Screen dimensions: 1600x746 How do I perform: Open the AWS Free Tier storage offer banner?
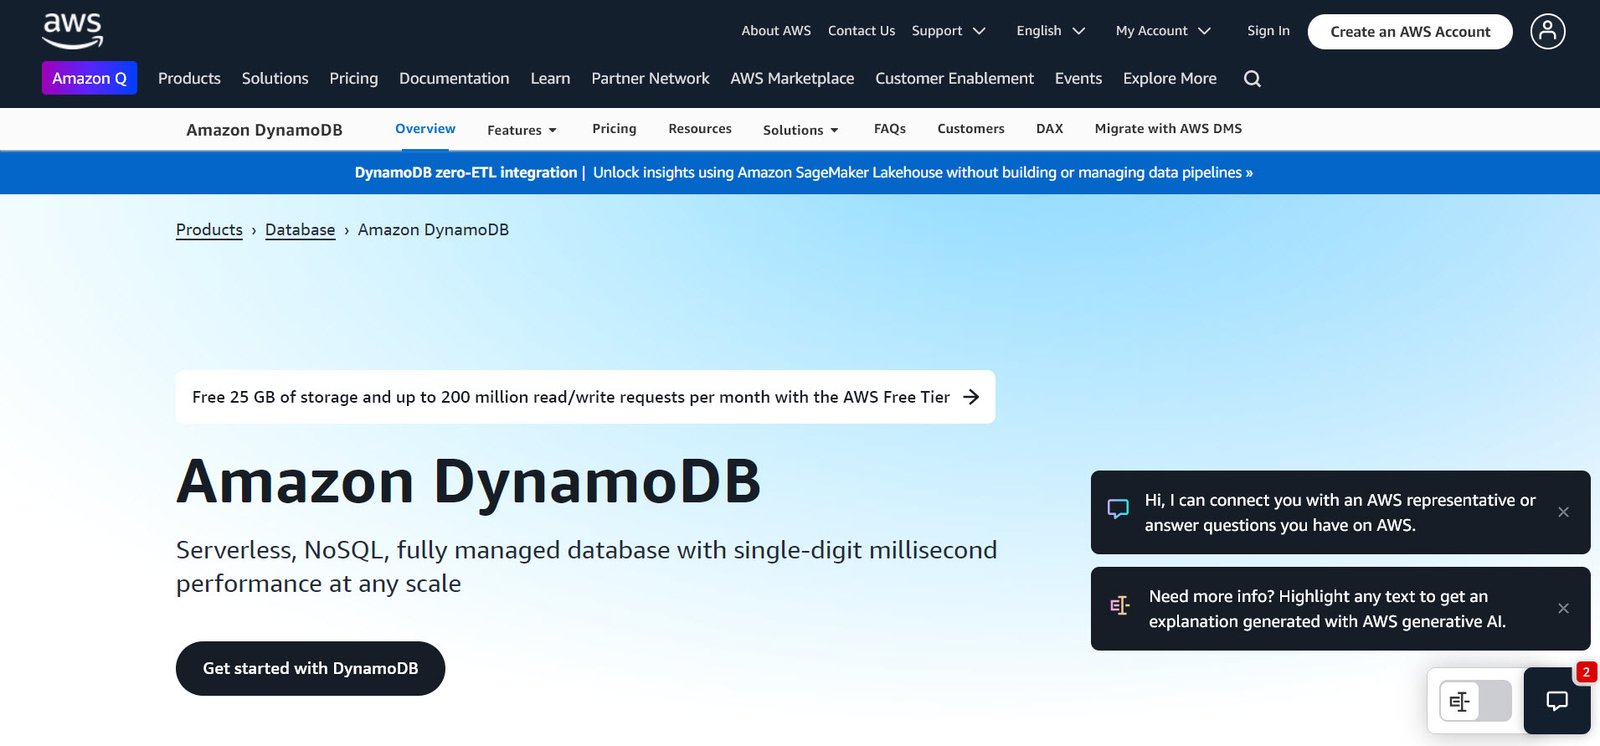click(x=585, y=397)
